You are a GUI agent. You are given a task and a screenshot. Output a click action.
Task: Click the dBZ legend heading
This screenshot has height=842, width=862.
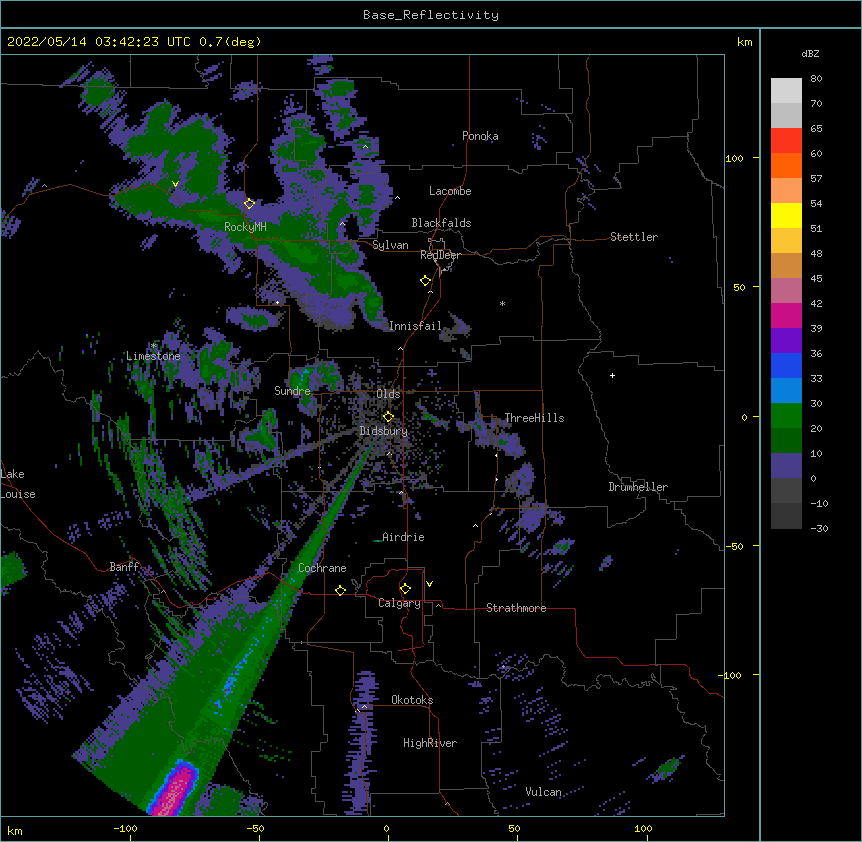(x=810, y=53)
